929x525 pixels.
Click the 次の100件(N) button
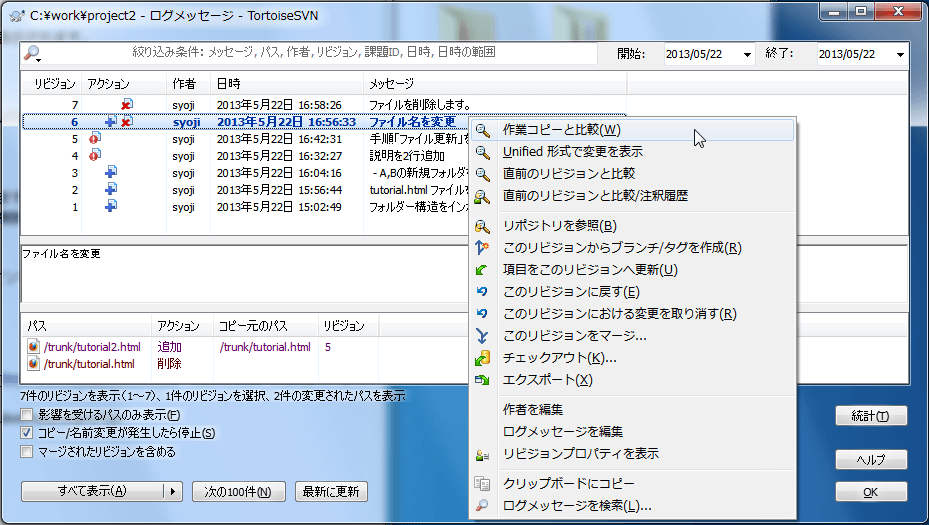[x=239, y=492]
